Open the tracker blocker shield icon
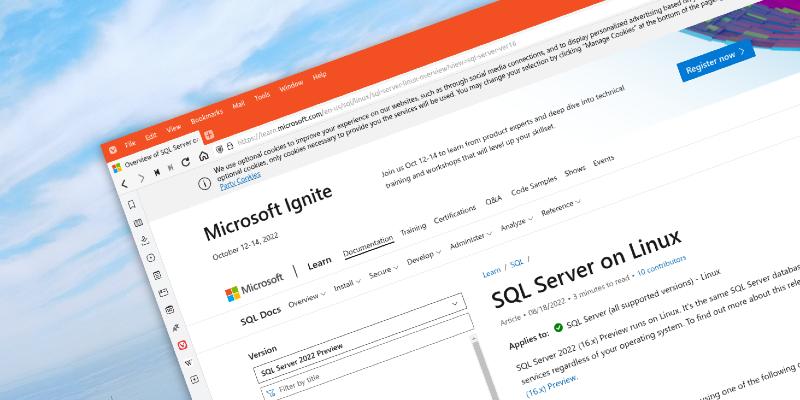Image resolution: width=800 pixels, height=400 pixels. point(219,149)
